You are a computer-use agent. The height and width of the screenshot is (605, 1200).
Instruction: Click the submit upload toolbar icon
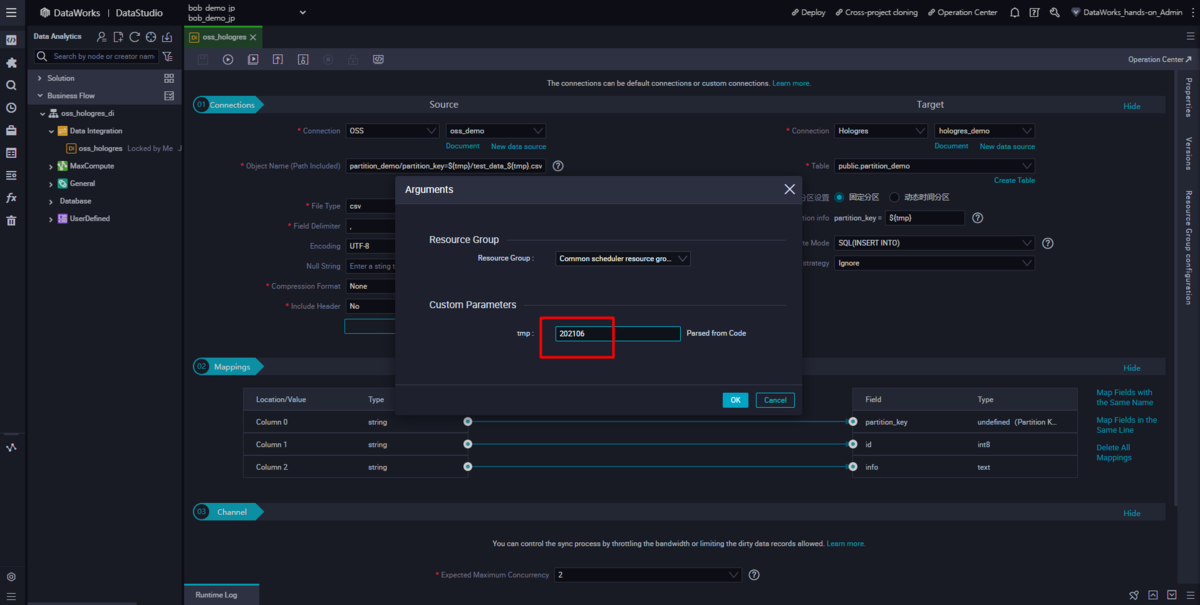[278, 60]
